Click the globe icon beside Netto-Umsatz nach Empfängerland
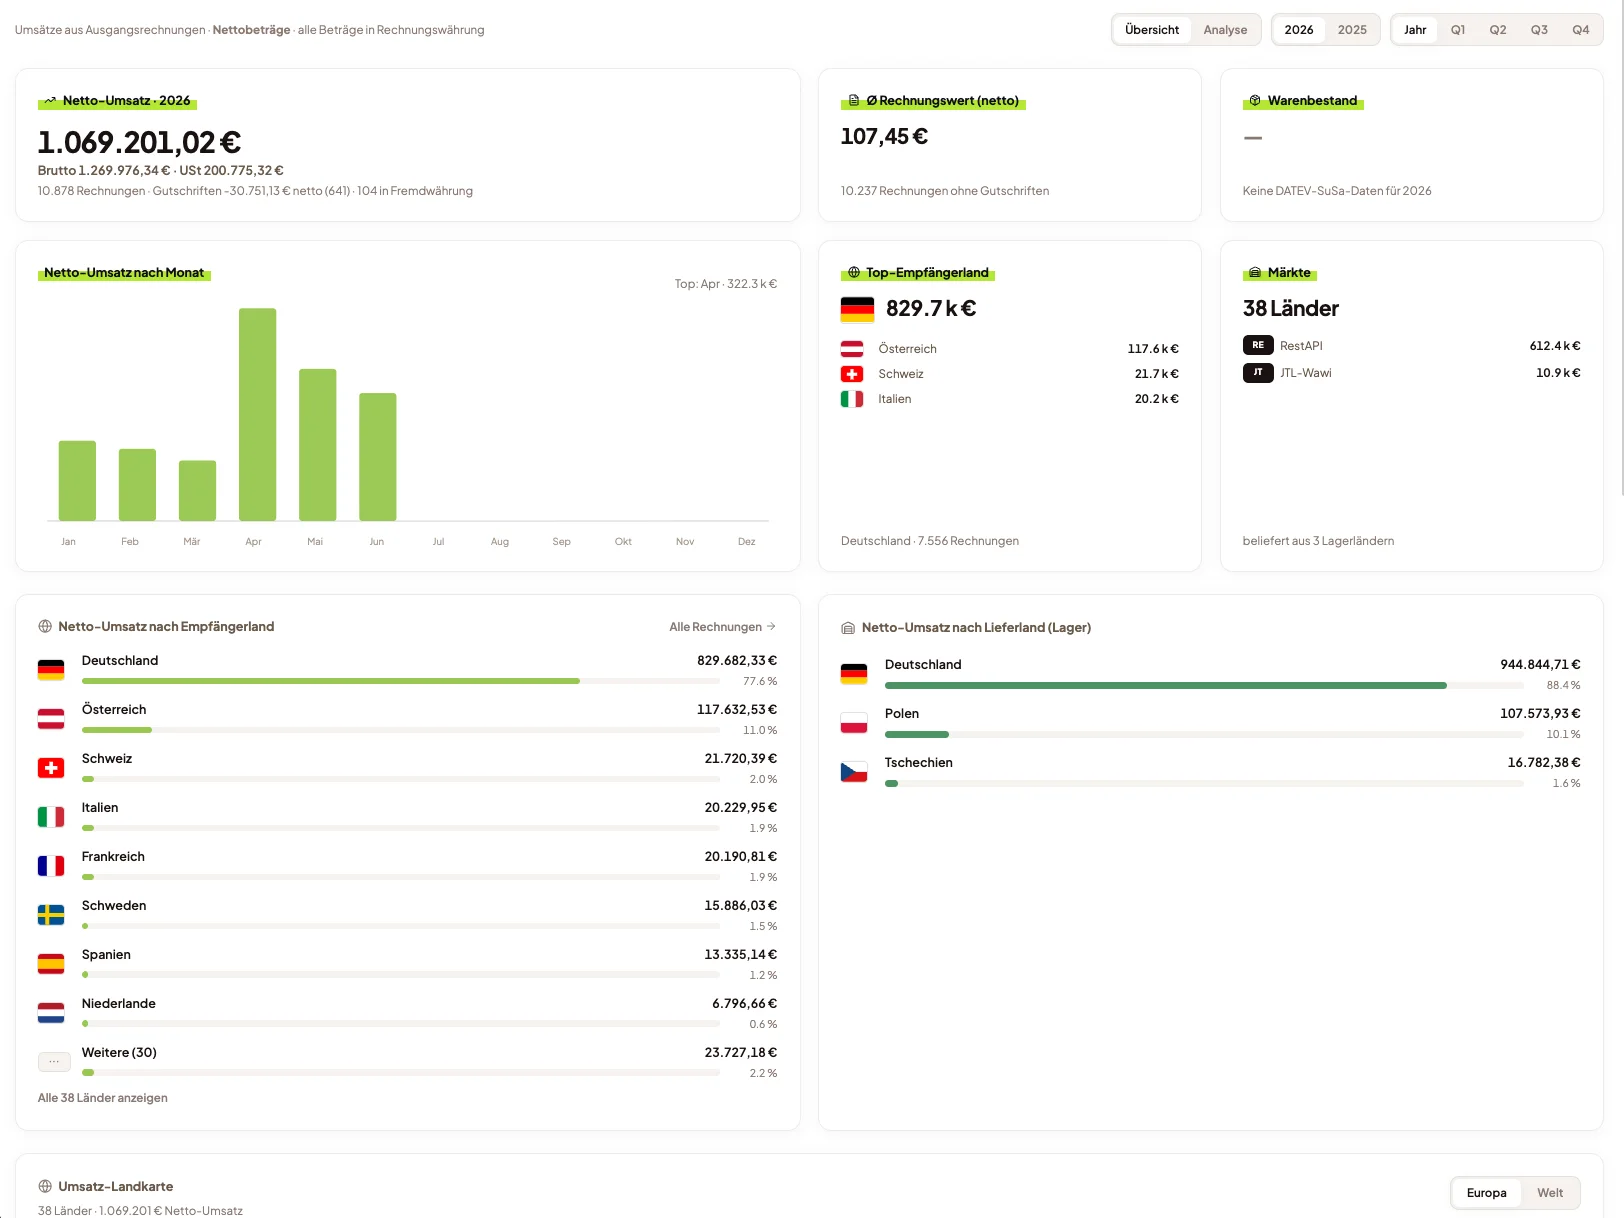This screenshot has height=1218, width=1624. [x=45, y=627]
